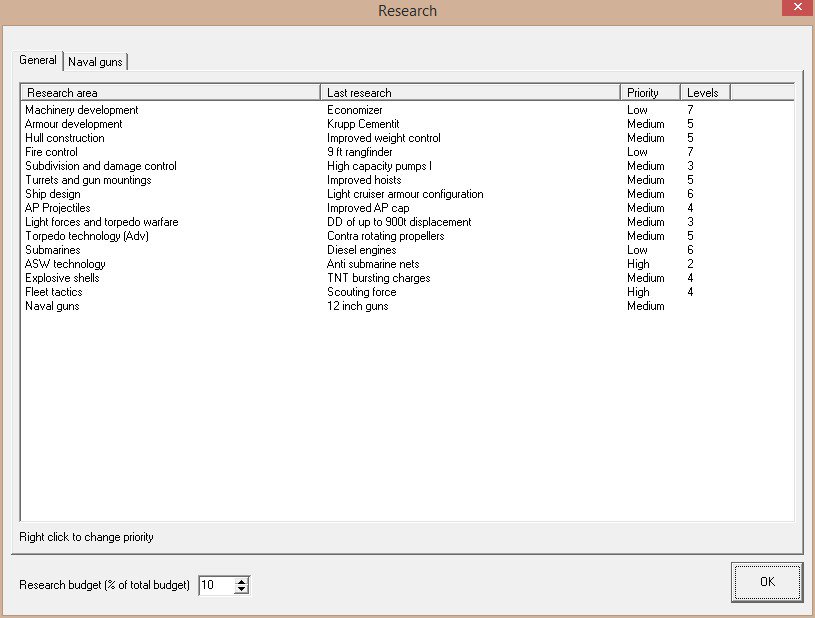Switch to the Naval guns tab
Viewport: 815px width, 618px height.
96,62
